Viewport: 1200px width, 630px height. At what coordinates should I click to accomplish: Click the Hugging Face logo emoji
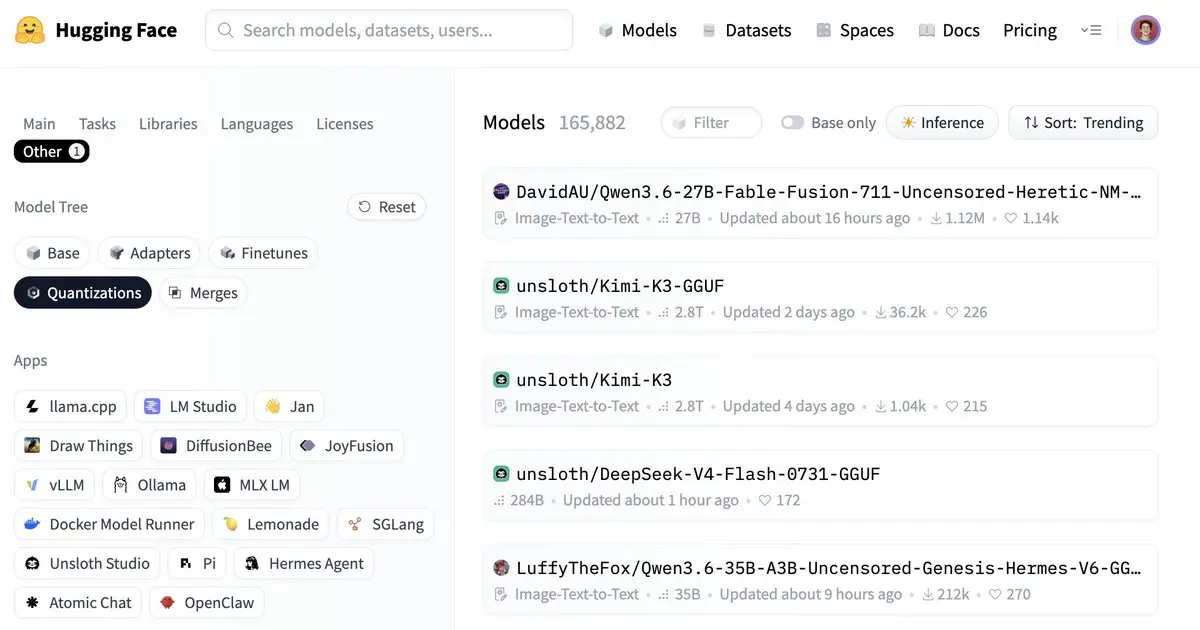tap(30, 30)
